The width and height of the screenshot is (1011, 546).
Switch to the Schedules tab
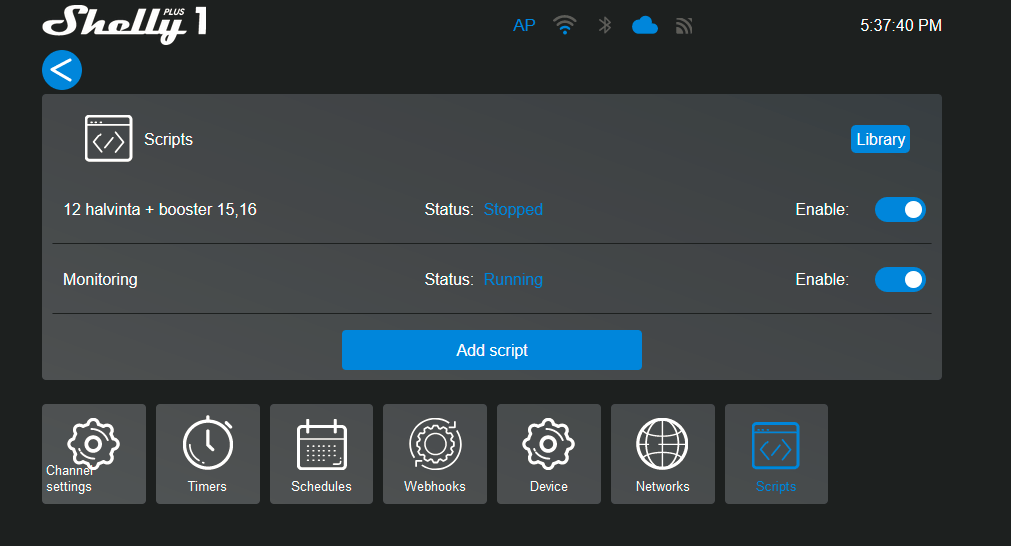tap(321, 453)
